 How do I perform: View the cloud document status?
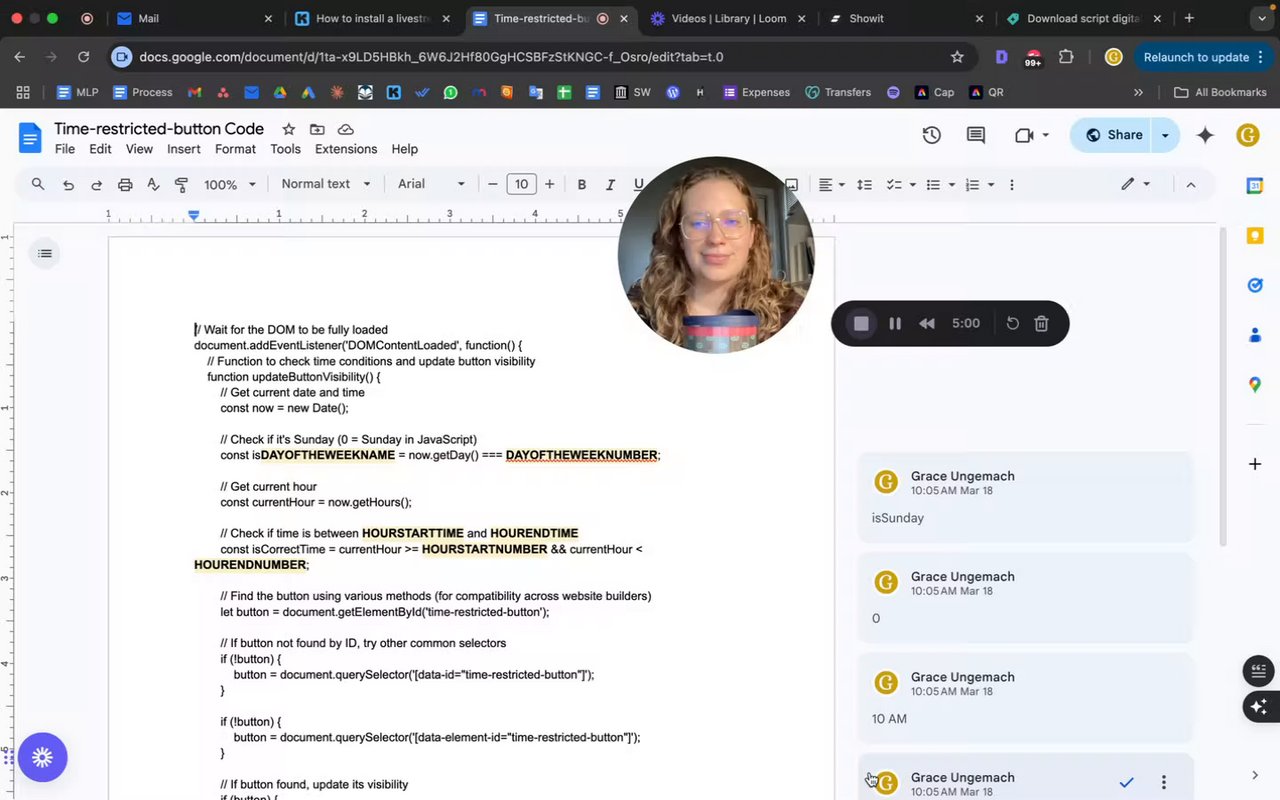(346, 129)
